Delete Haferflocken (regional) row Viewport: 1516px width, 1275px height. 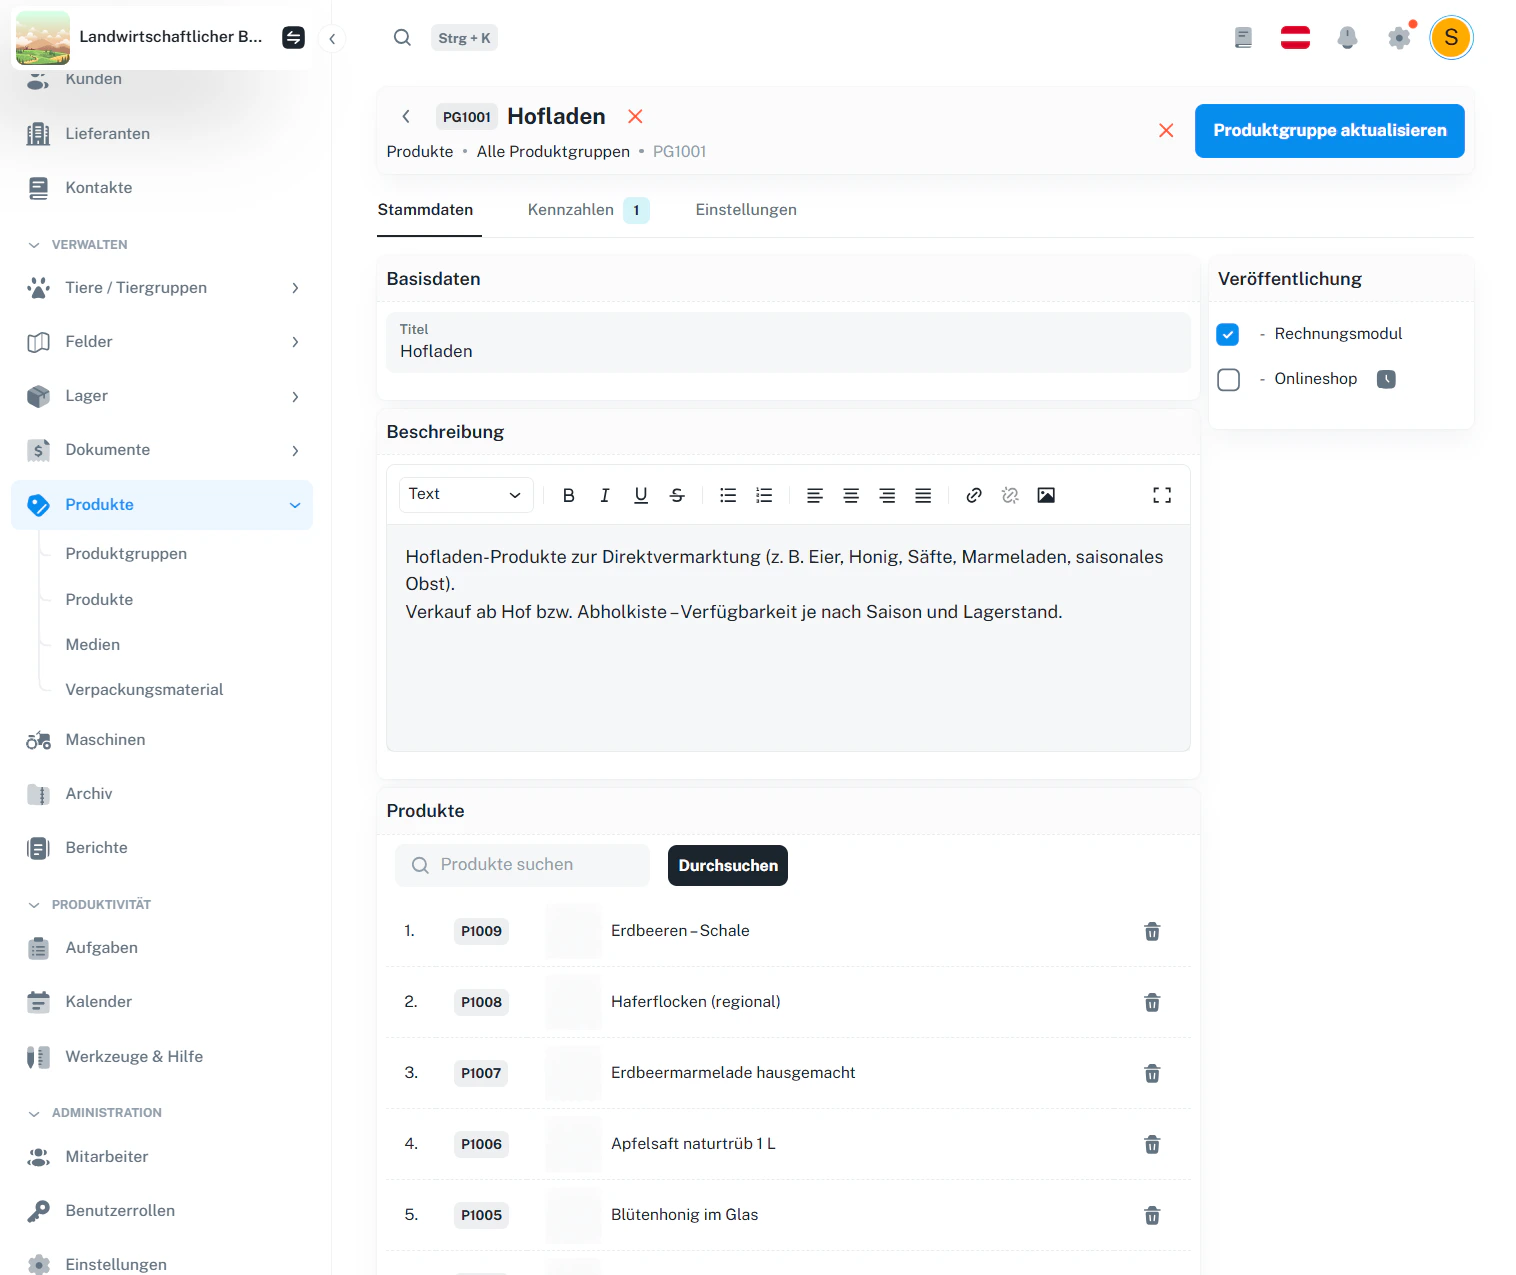[x=1152, y=1002]
